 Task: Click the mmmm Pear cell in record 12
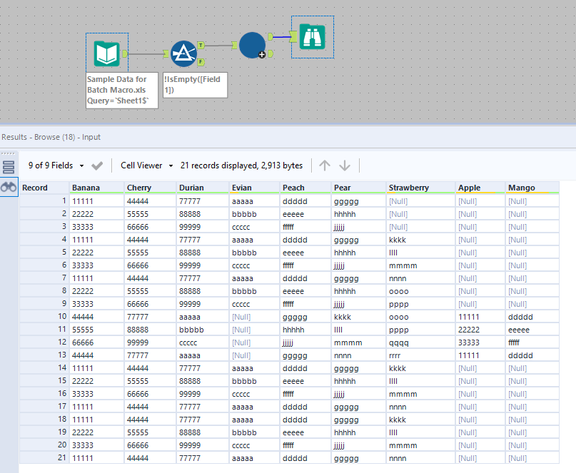point(359,343)
